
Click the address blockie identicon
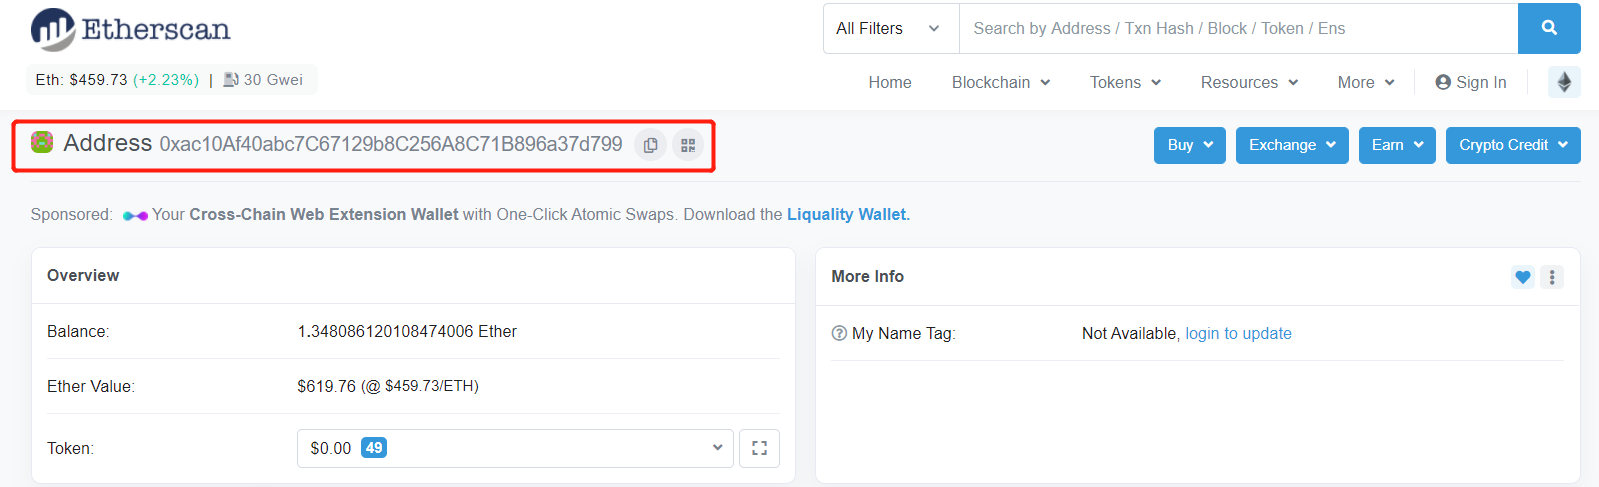[x=42, y=142]
